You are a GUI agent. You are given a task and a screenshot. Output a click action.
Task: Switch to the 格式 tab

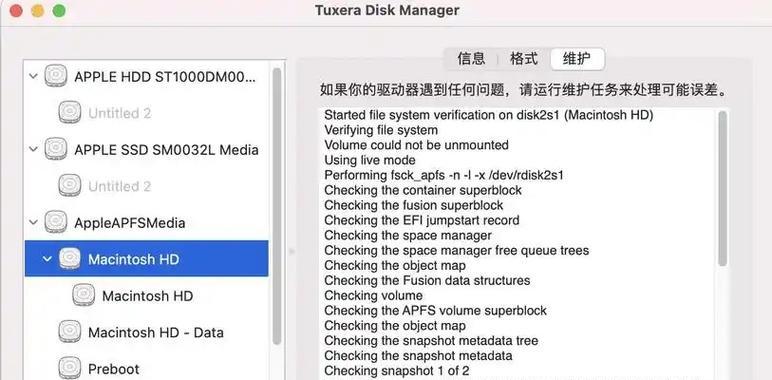click(x=524, y=59)
